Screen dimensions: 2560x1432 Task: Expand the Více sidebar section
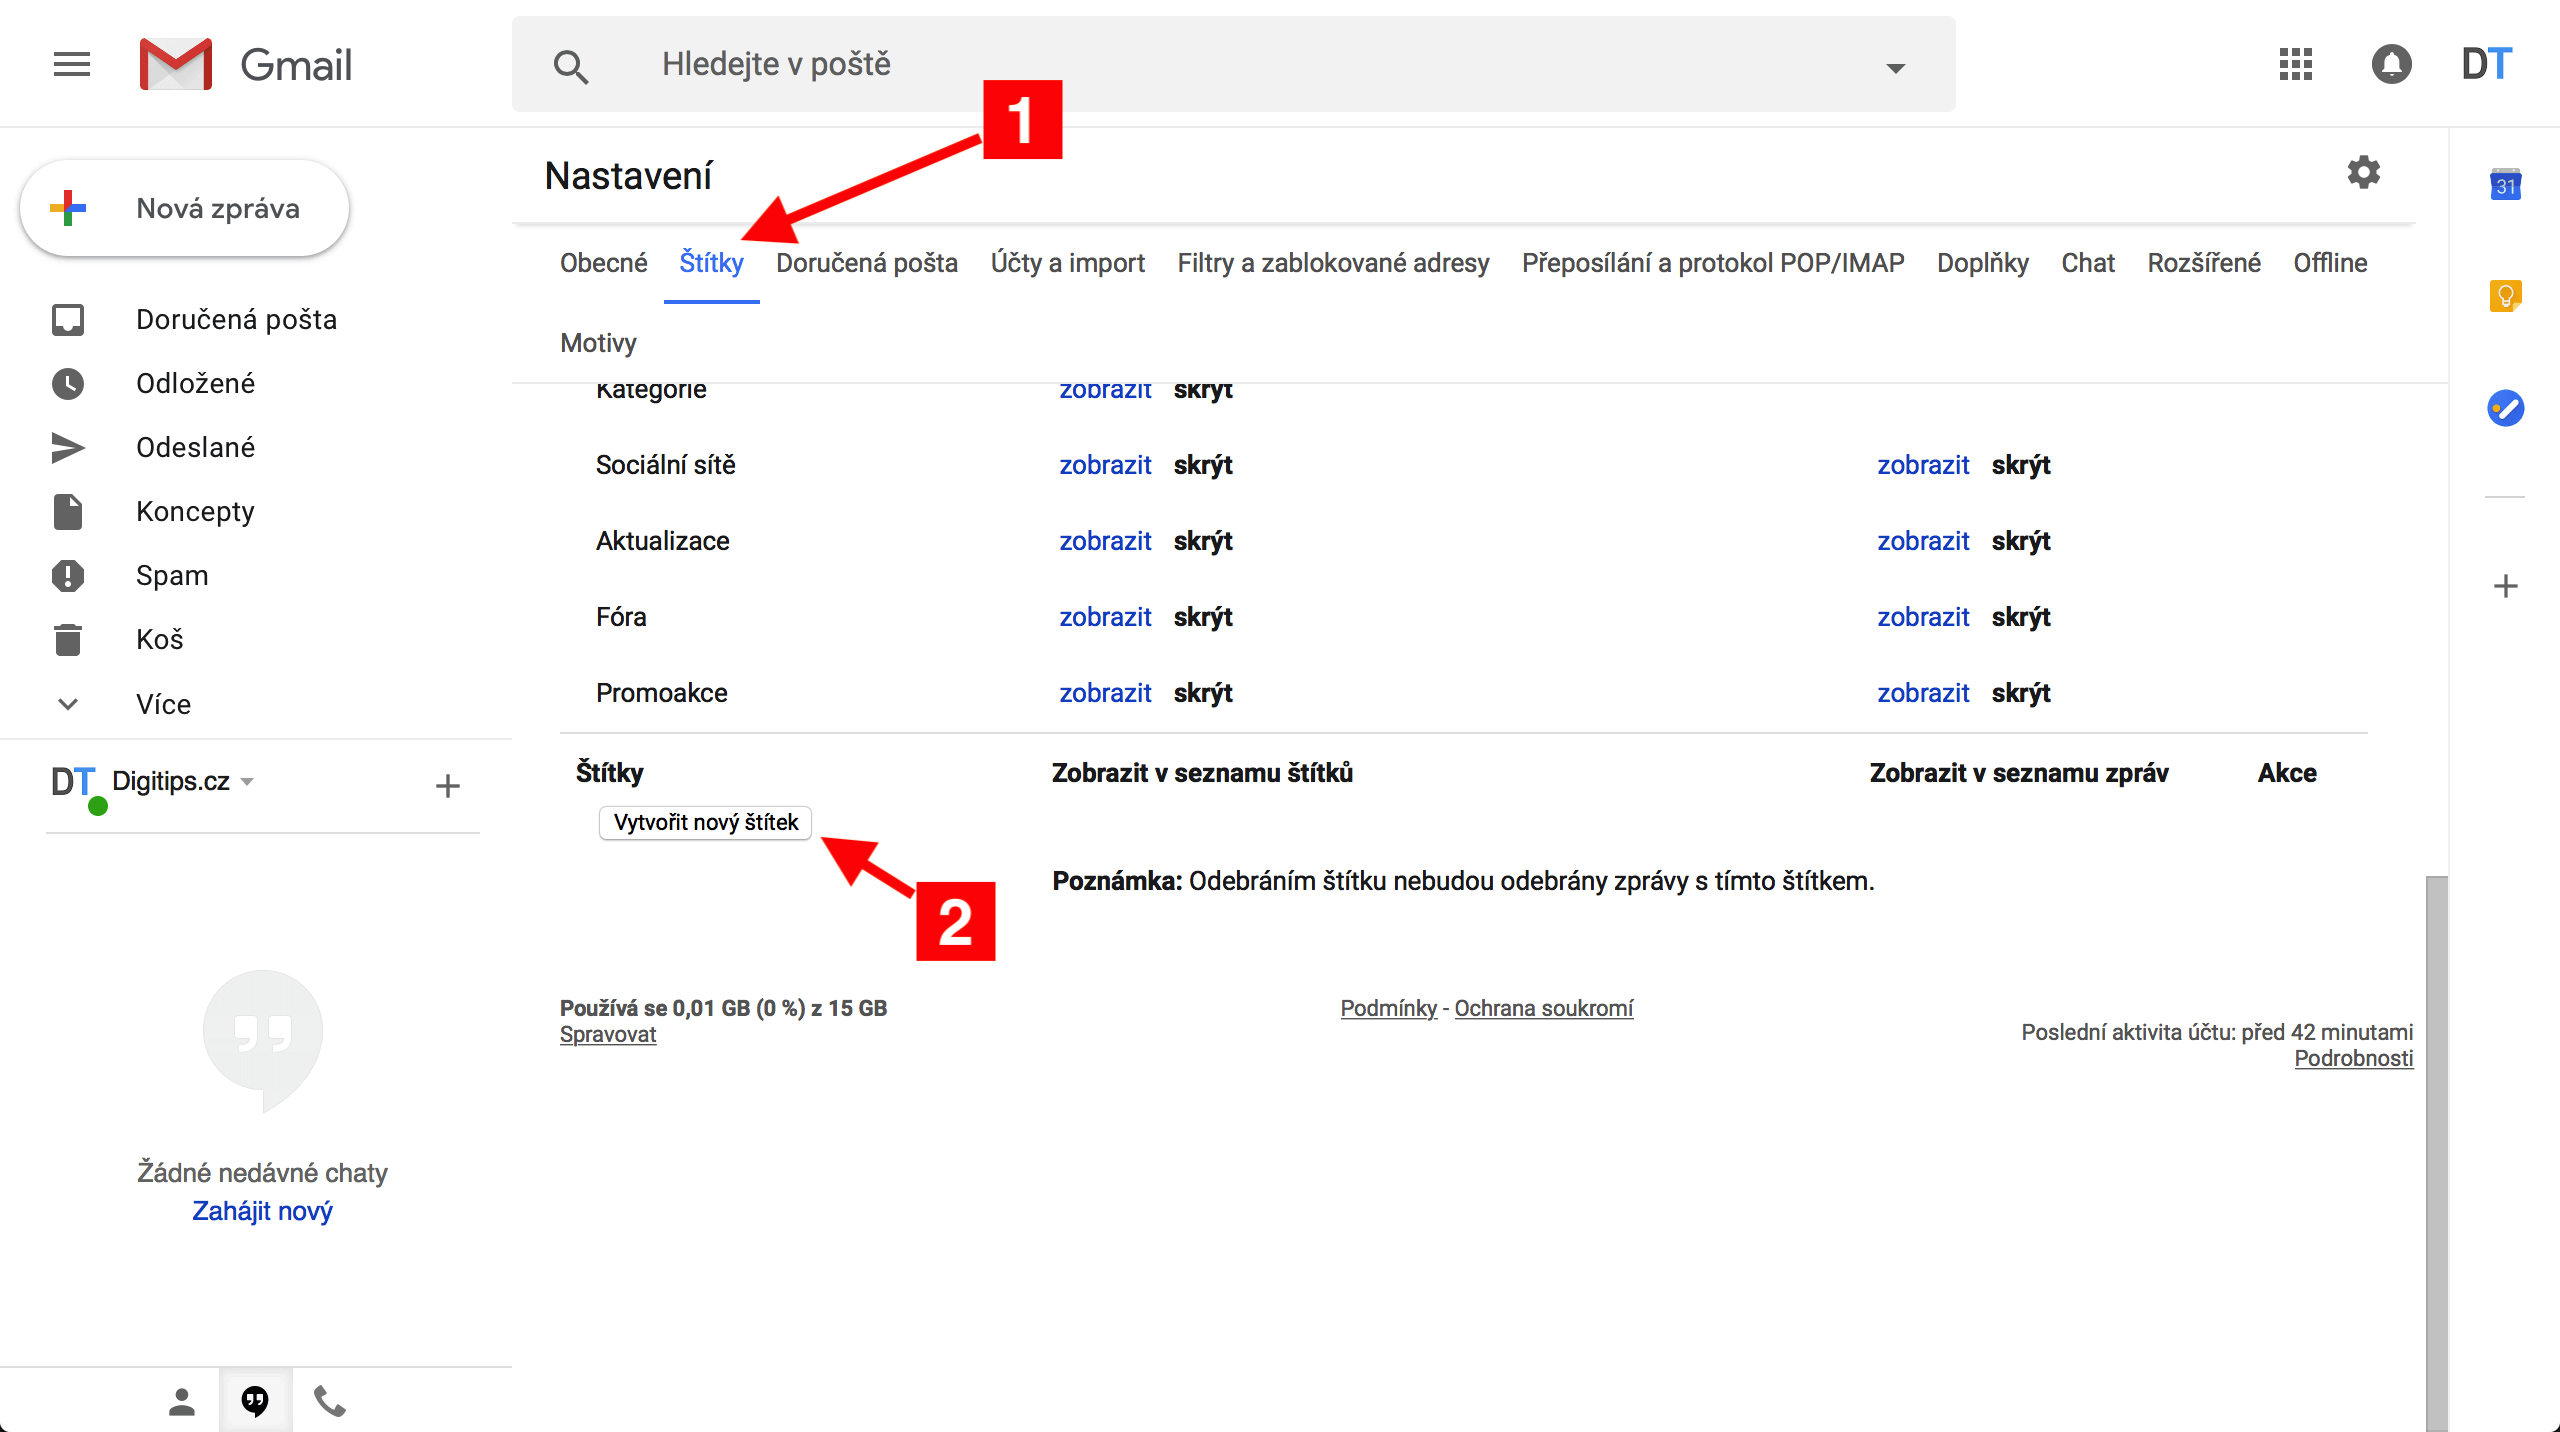pyautogui.click(x=162, y=704)
